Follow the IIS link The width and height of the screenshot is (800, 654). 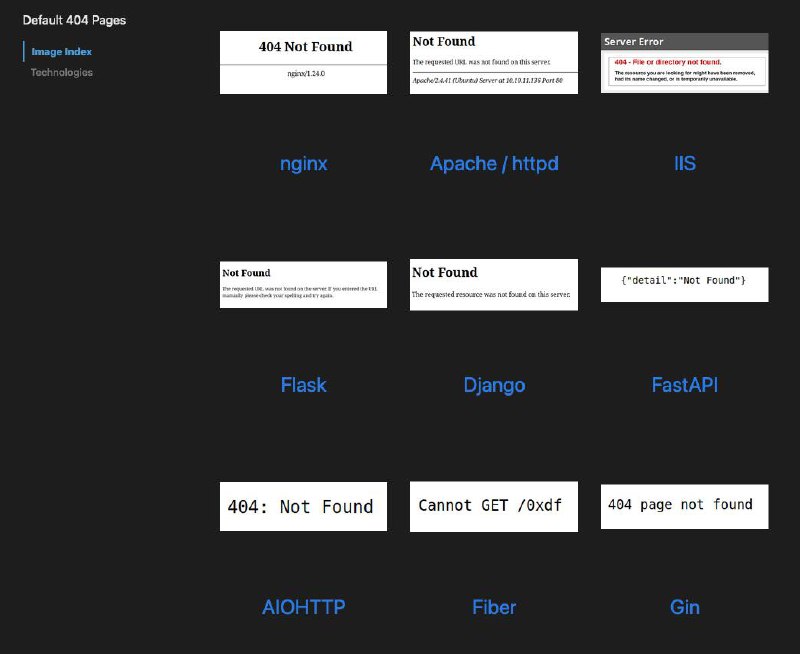(685, 164)
